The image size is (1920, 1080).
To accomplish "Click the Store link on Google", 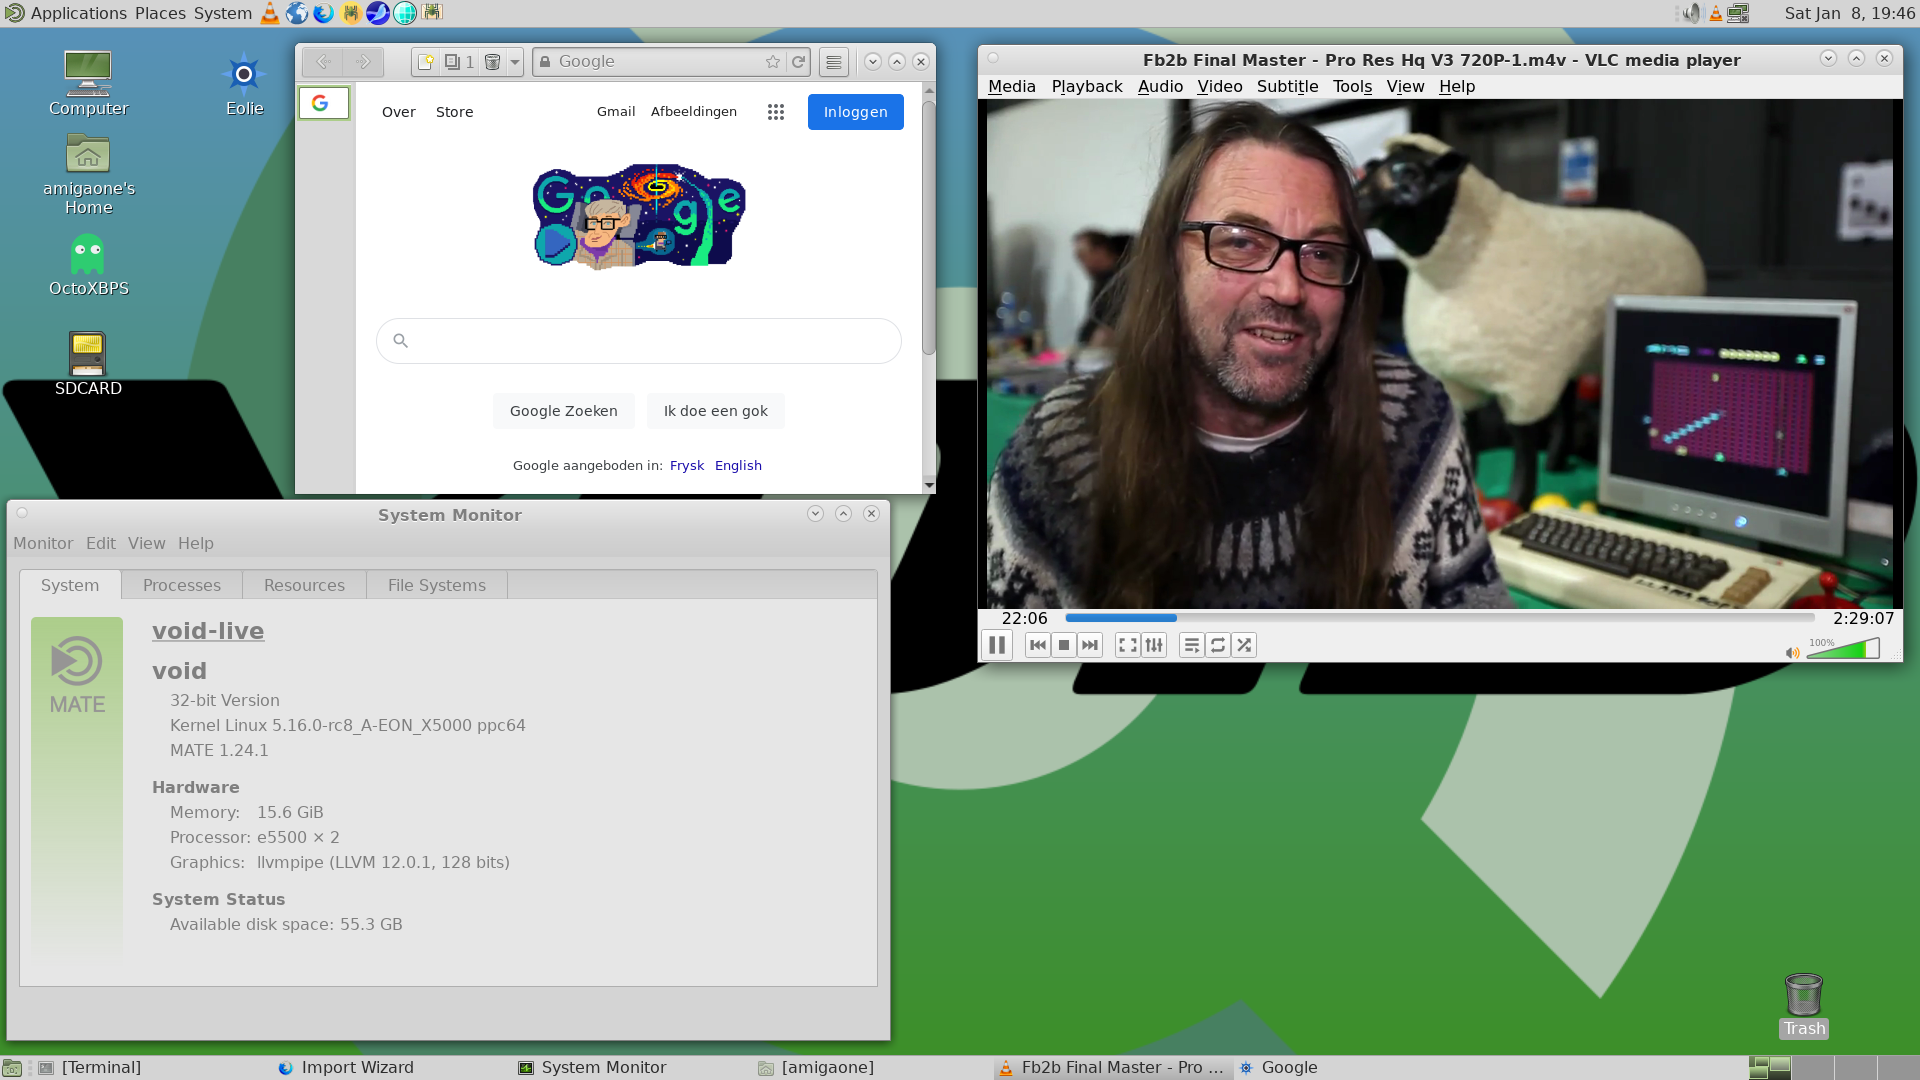I will click(454, 112).
